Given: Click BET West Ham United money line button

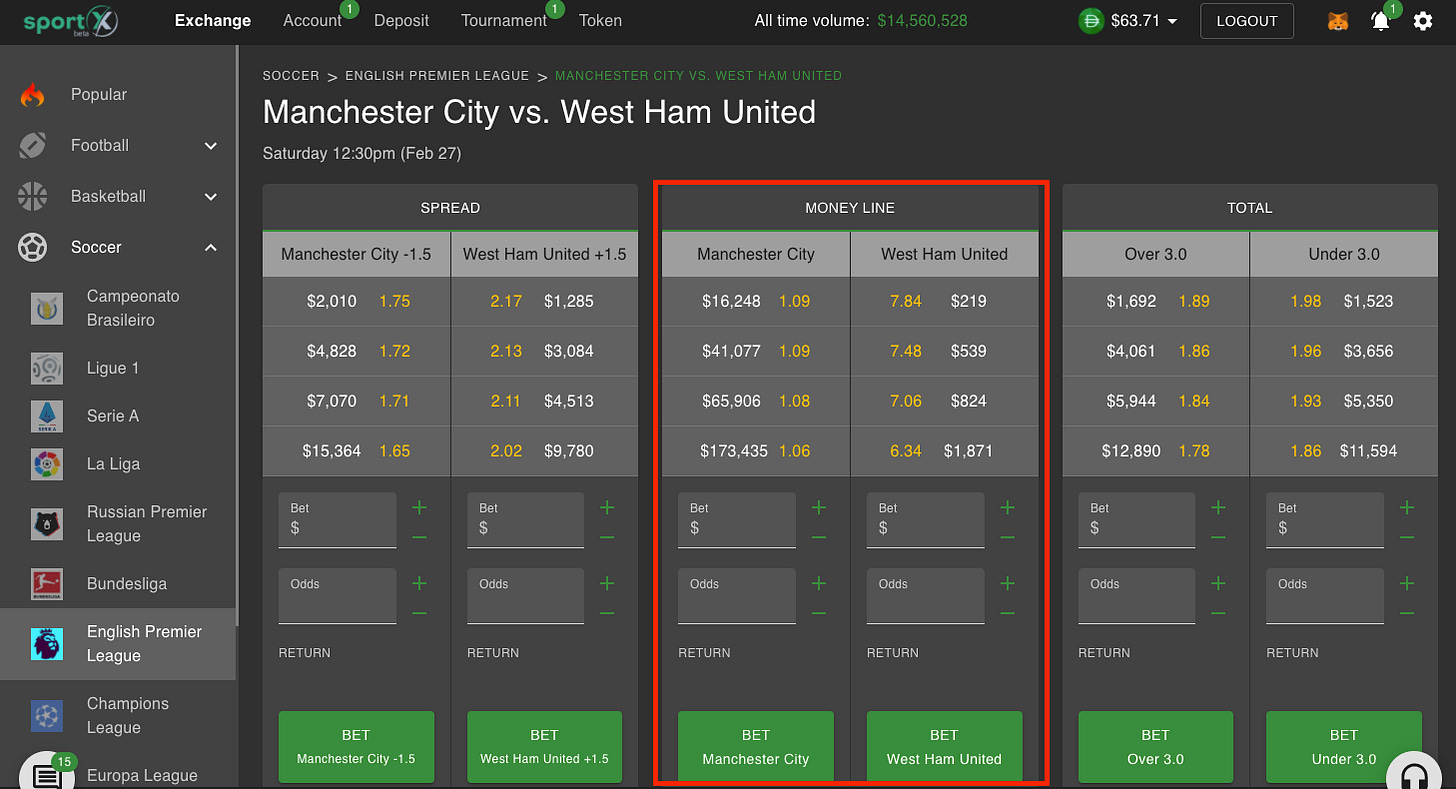Looking at the screenshot, I should [944, 746].
